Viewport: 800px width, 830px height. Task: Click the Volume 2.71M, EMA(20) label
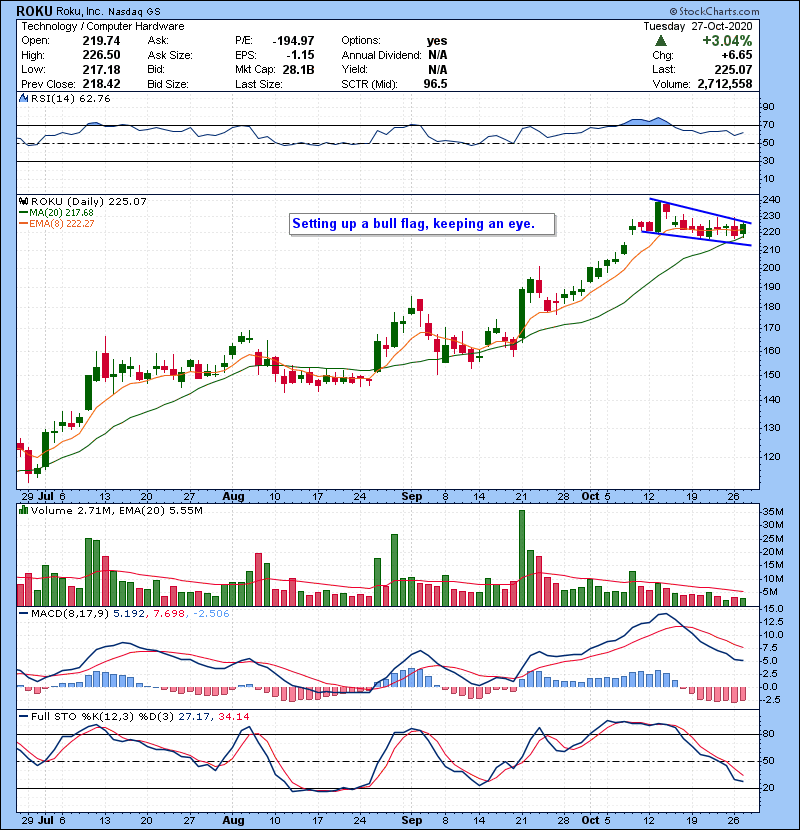116,510
